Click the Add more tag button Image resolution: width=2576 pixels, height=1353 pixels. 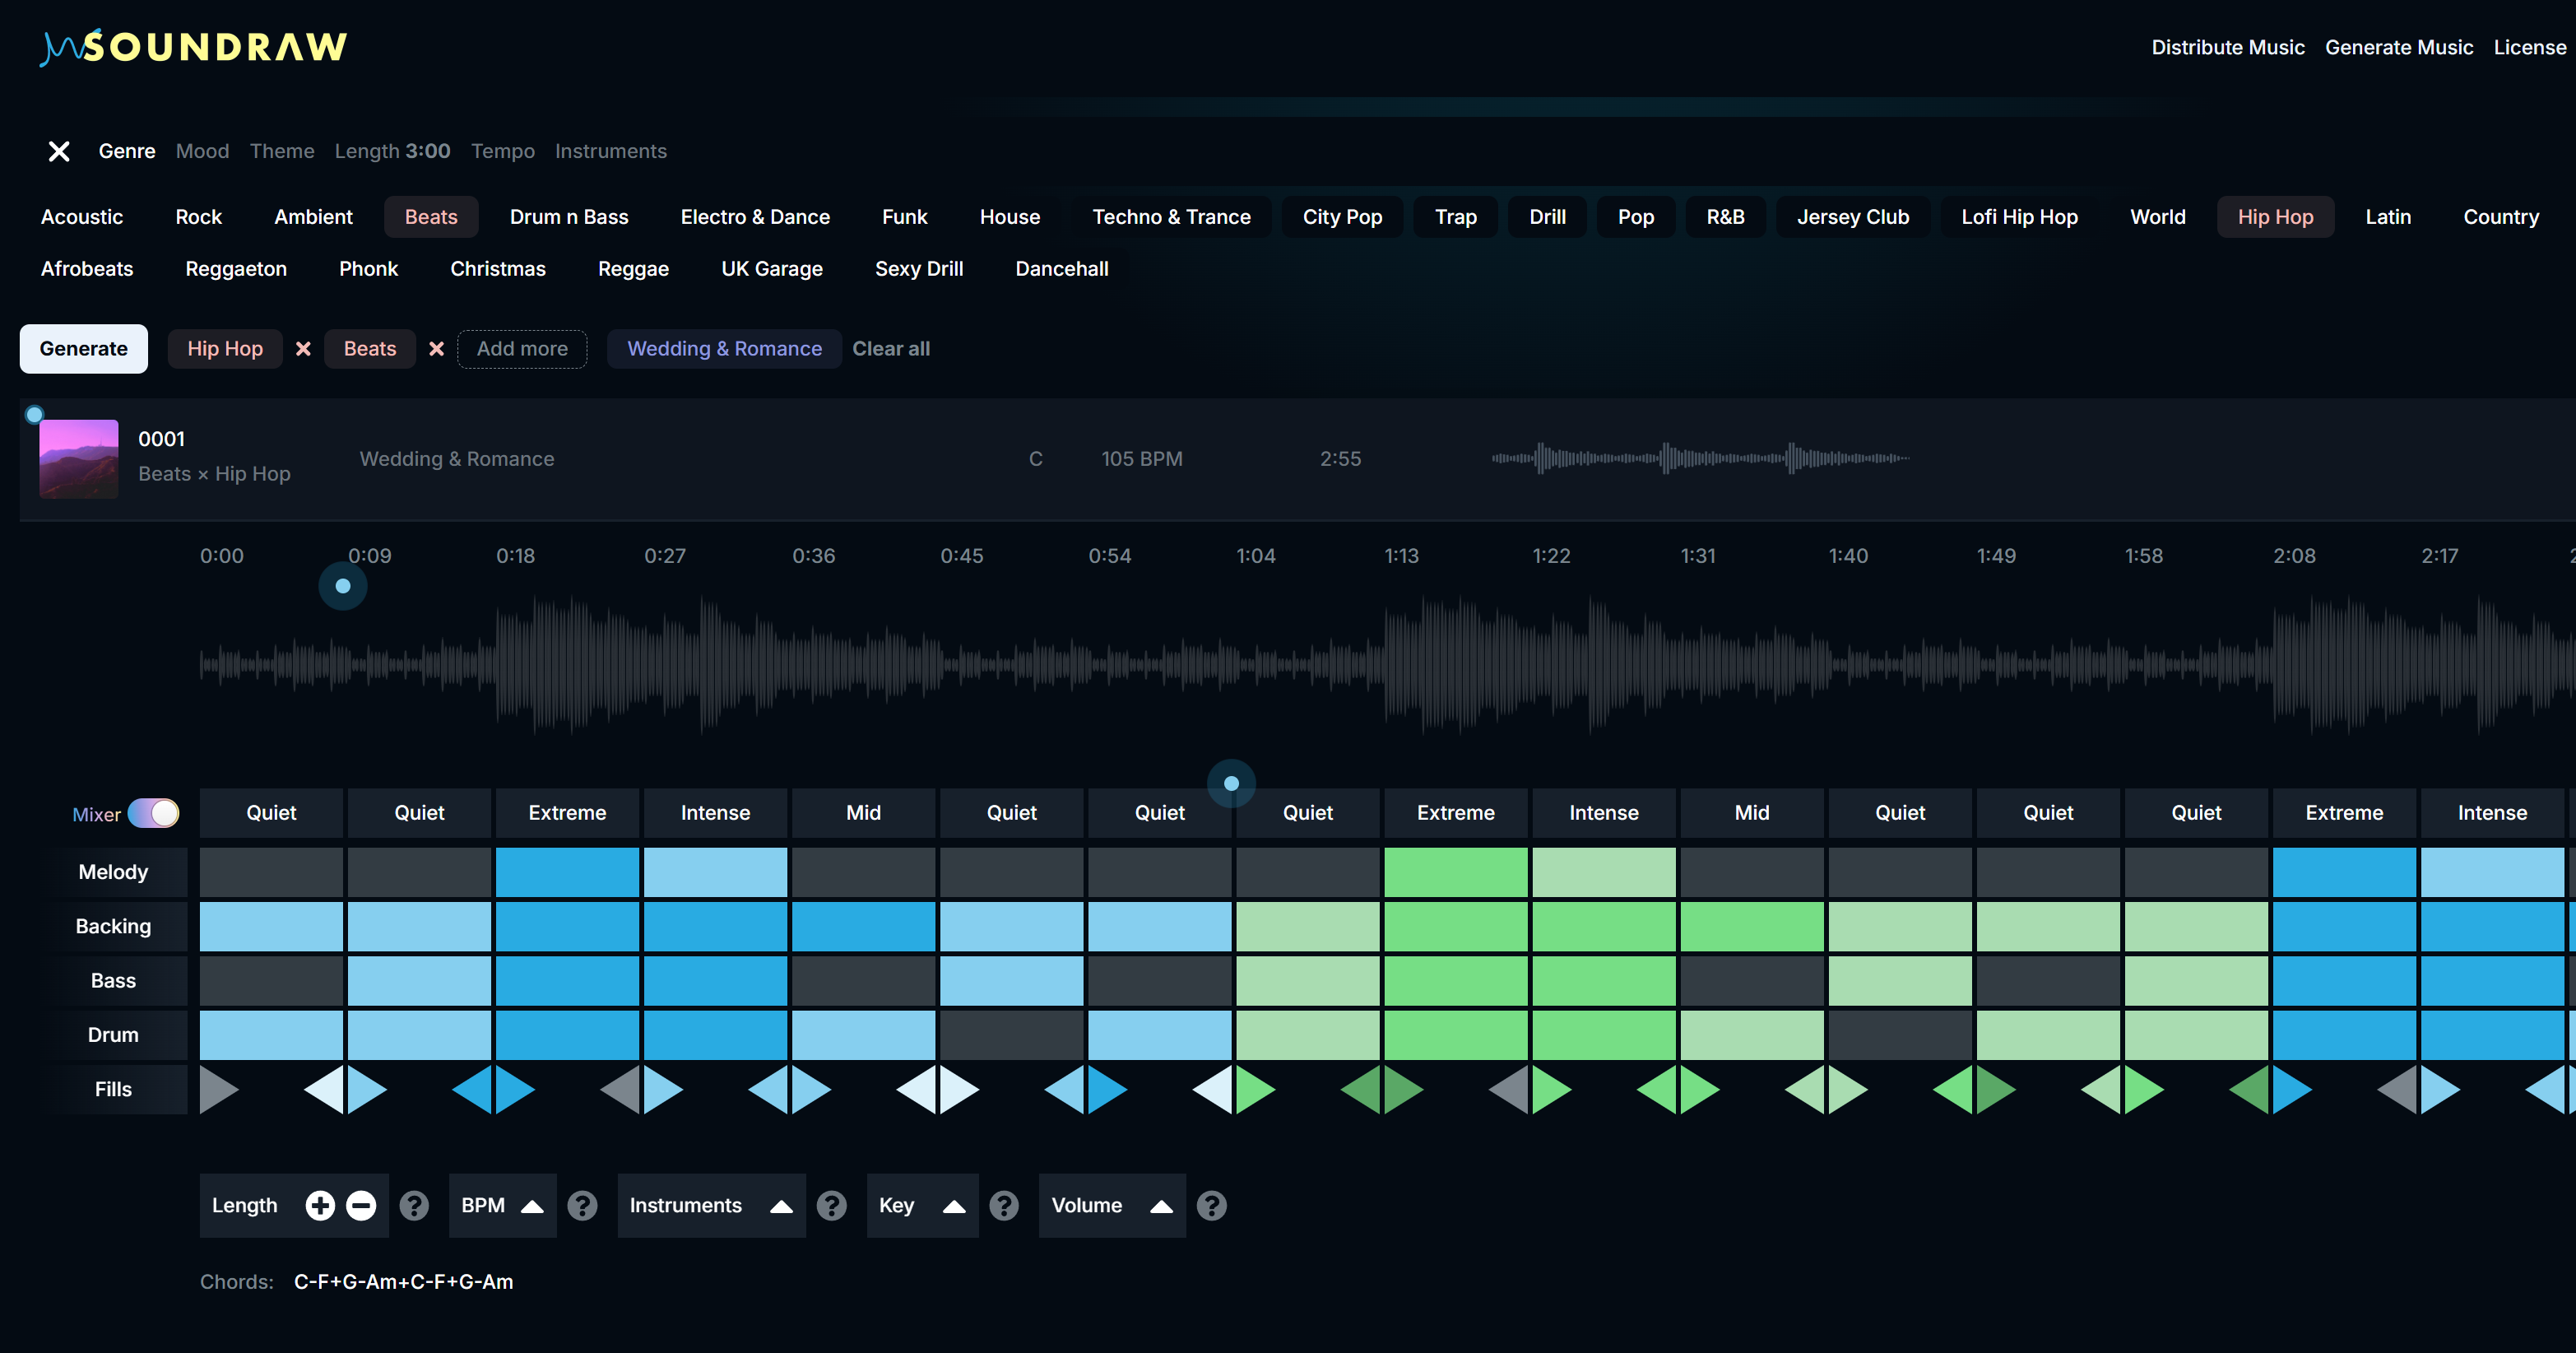(x=522, y=349)
